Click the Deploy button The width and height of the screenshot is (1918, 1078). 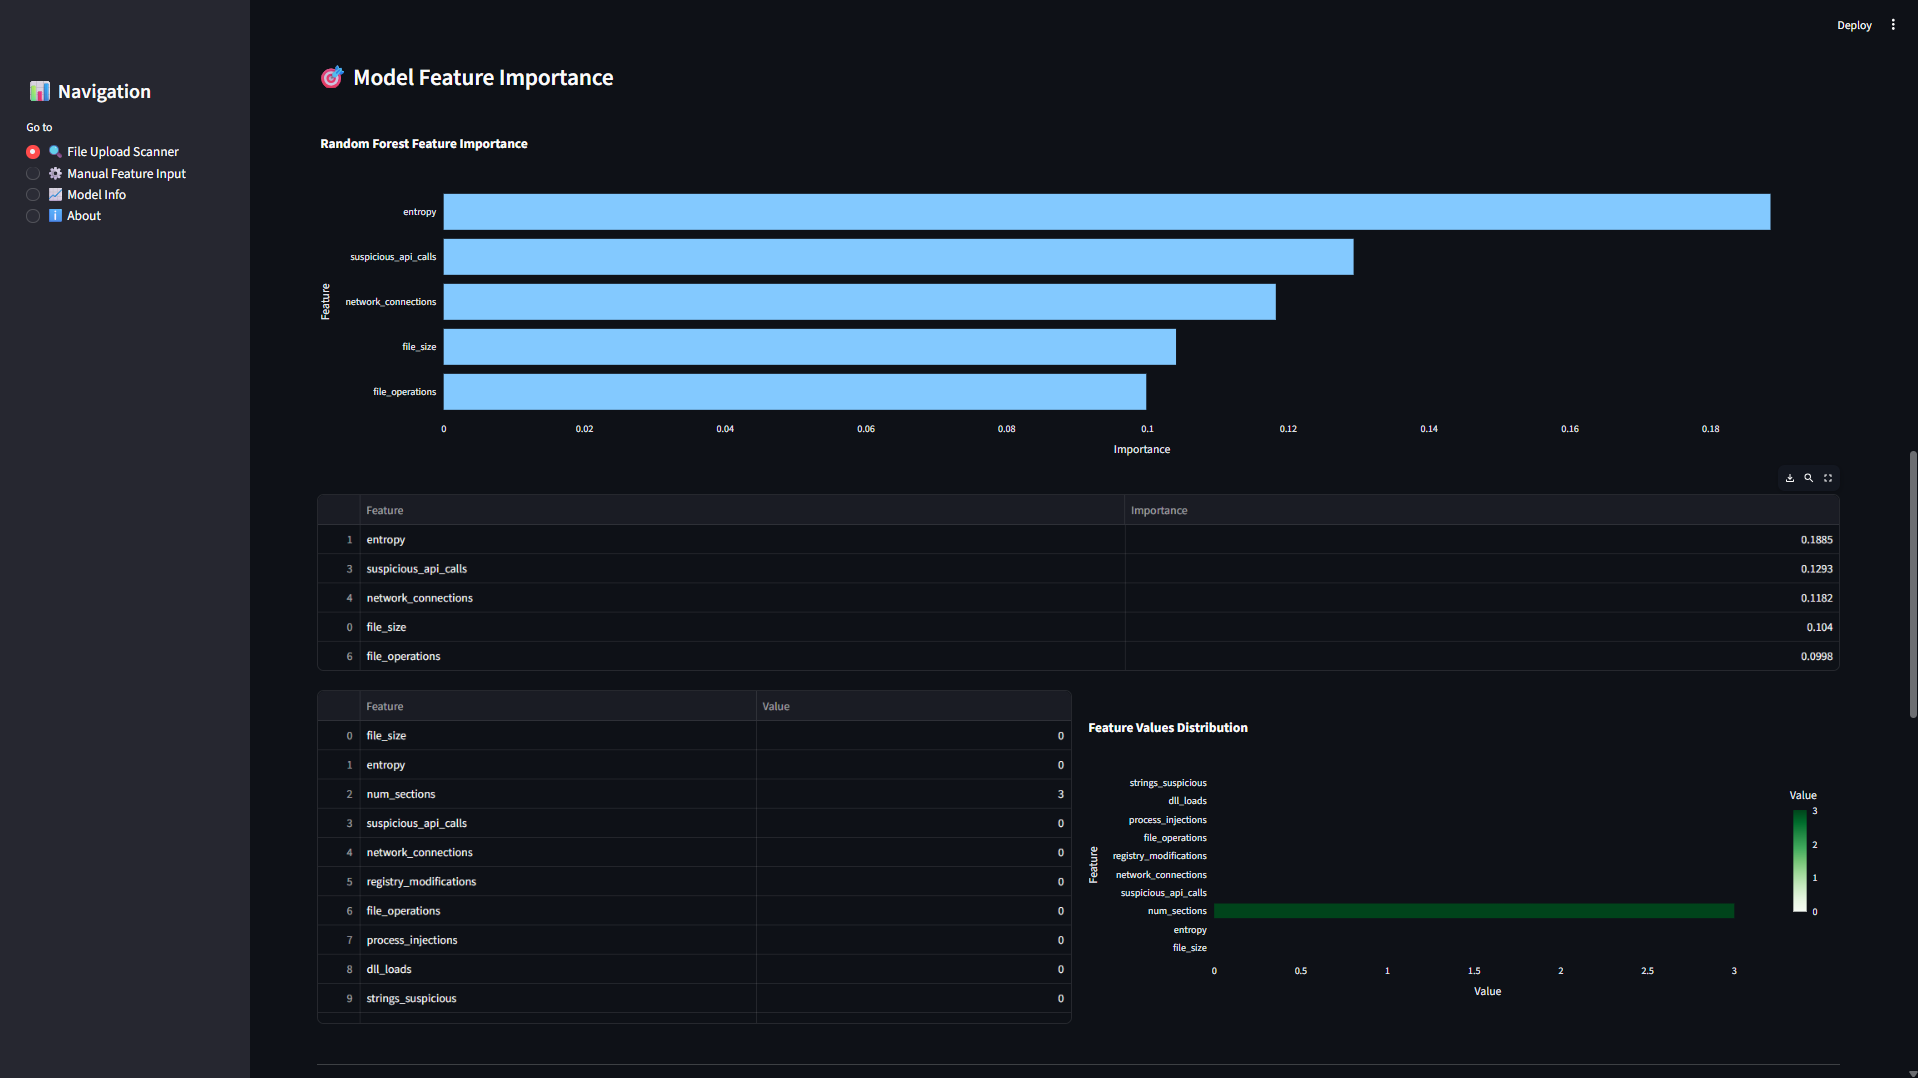[1854, 25]
